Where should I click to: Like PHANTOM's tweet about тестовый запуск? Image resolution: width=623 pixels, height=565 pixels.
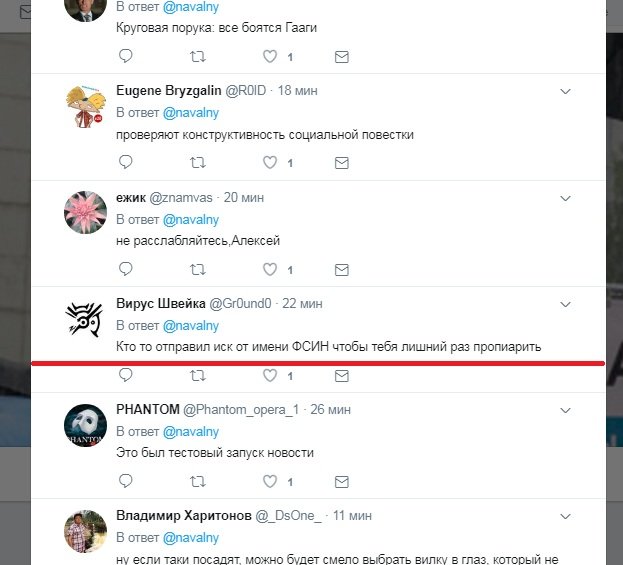point(270,482)
